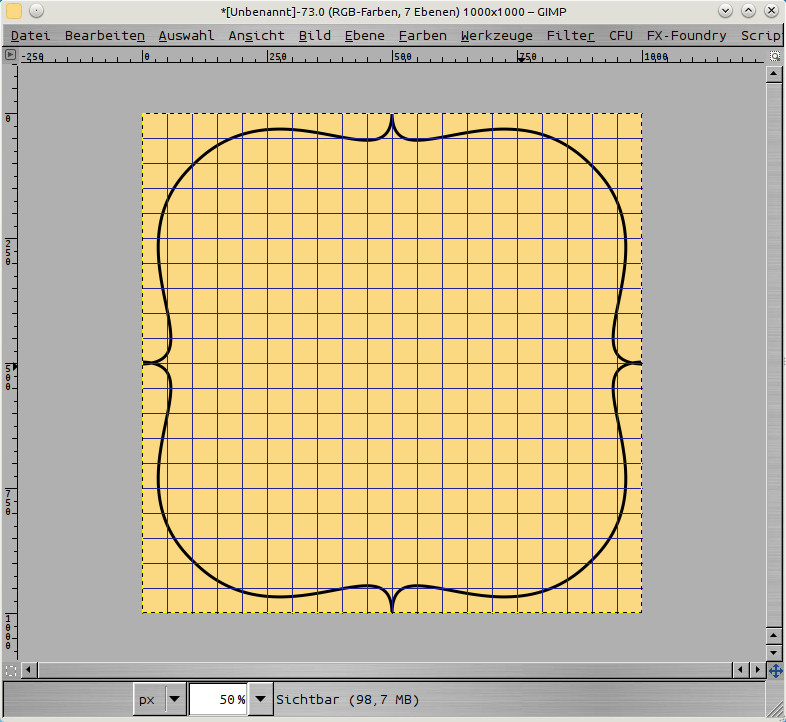Open the image menu button at ruler corner
This screenshot has width=786, height=722.
tap(11, 56)
